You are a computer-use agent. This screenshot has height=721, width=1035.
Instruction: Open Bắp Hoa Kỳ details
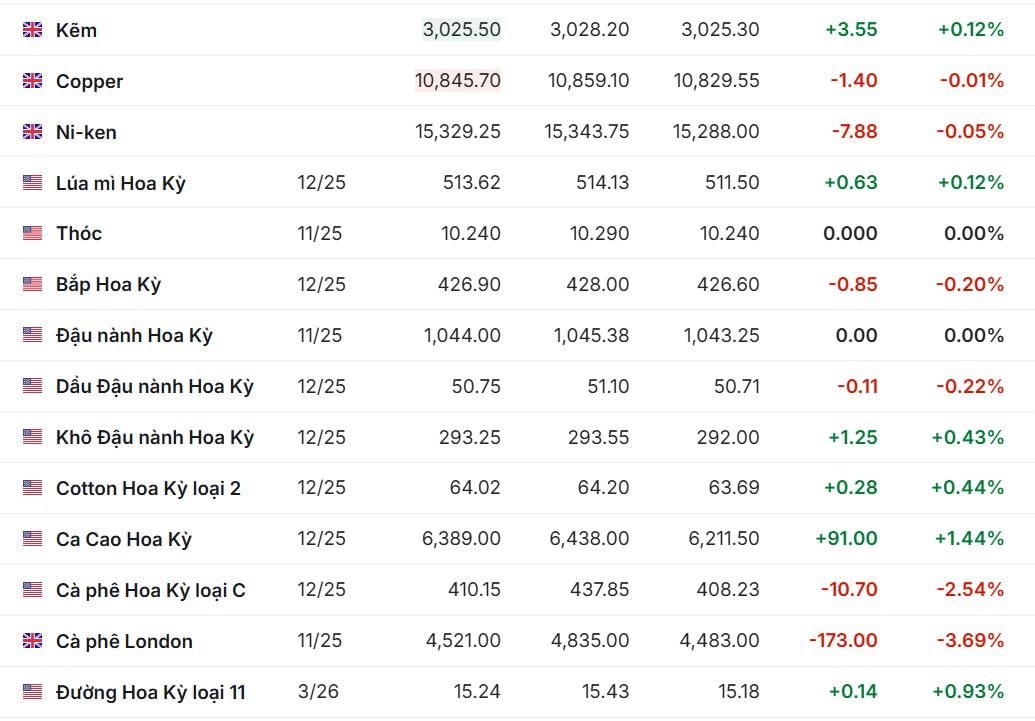click(108, 284)
